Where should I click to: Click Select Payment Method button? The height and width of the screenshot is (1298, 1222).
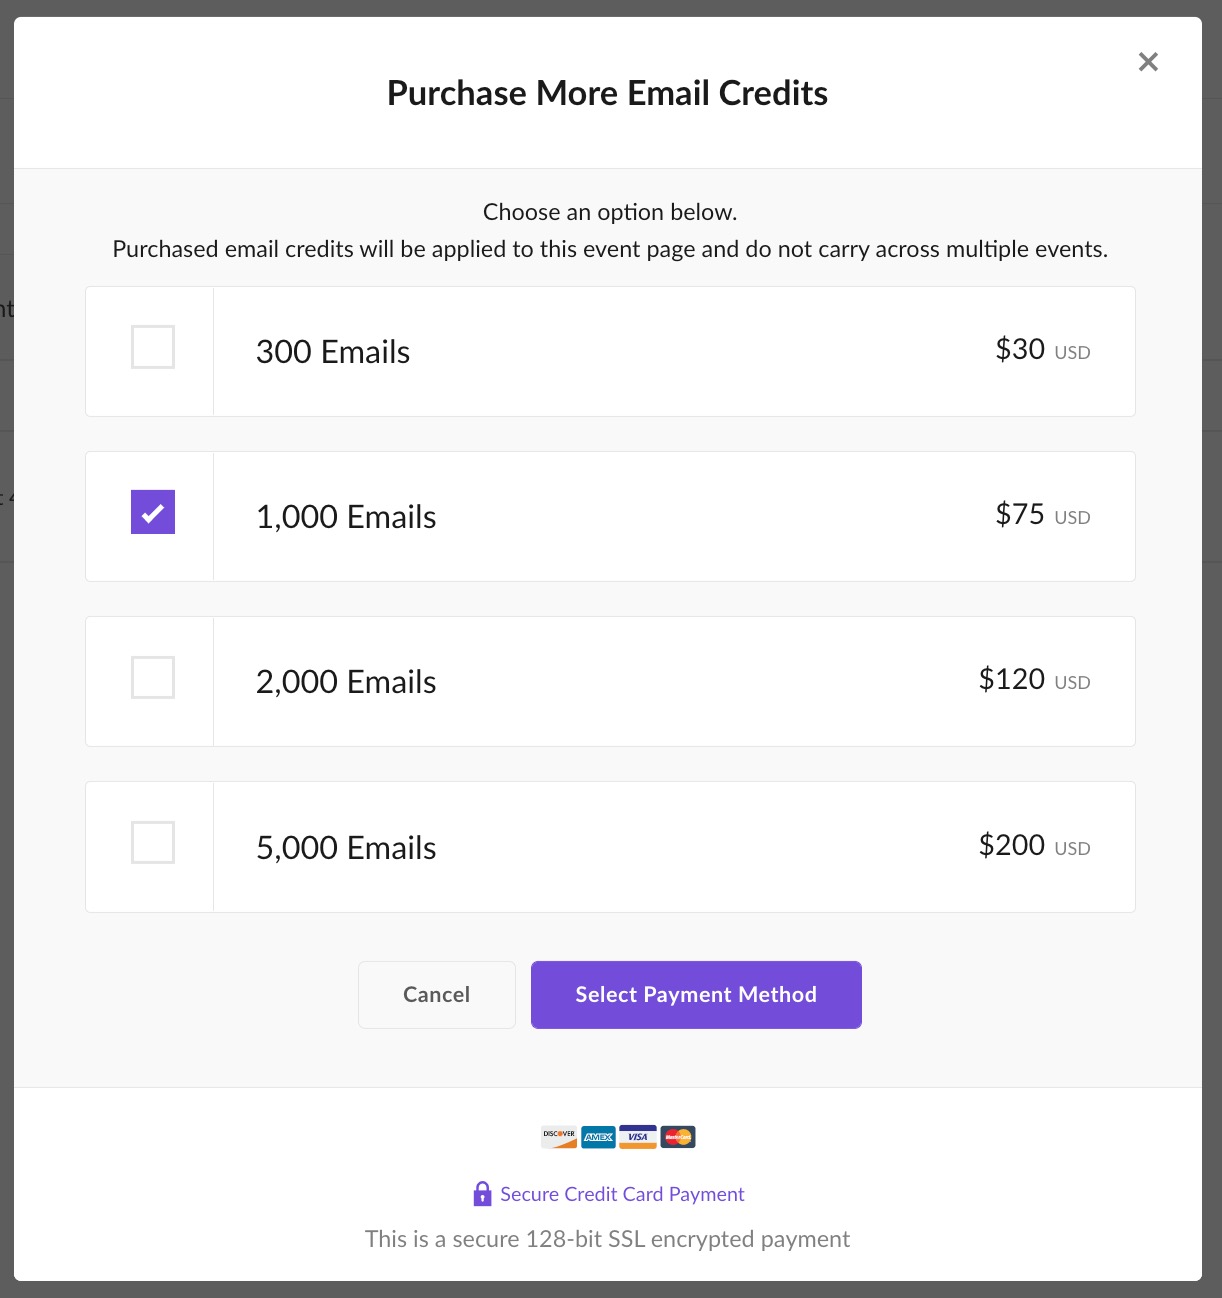pyautogui.click(x=696, y=995)
